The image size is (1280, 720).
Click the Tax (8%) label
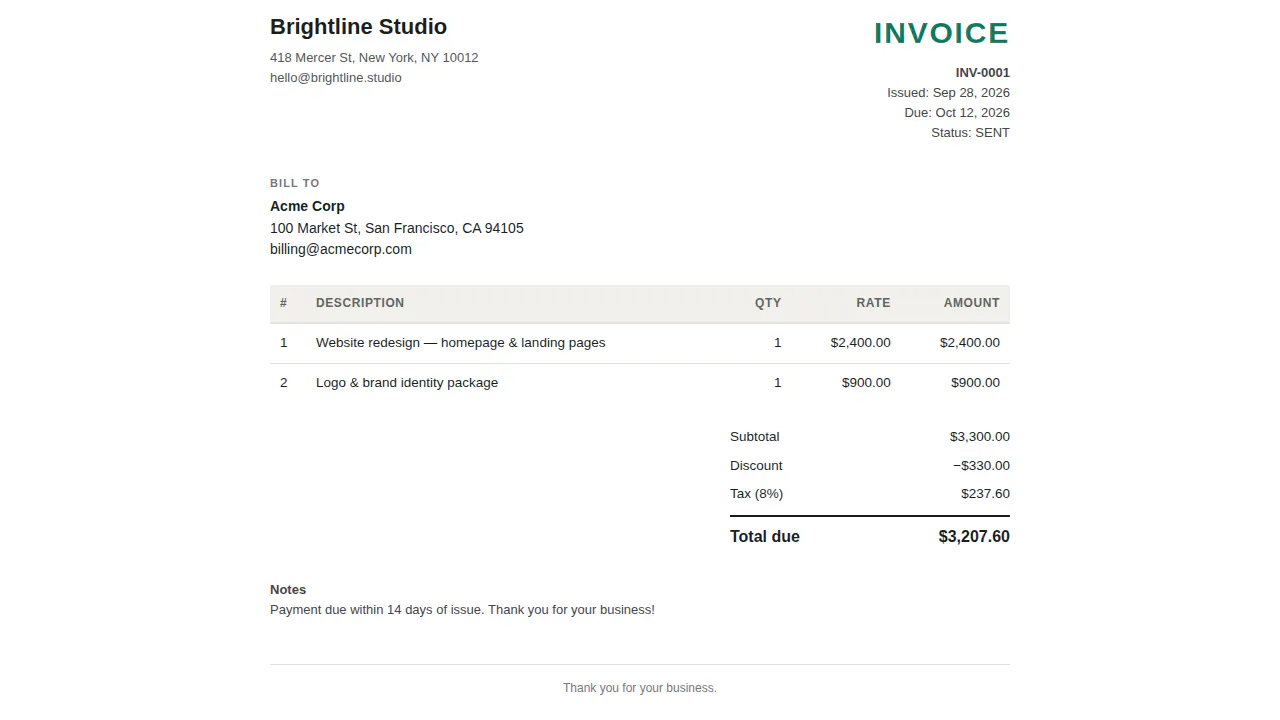pyautogui.click(x=757, y=494)
